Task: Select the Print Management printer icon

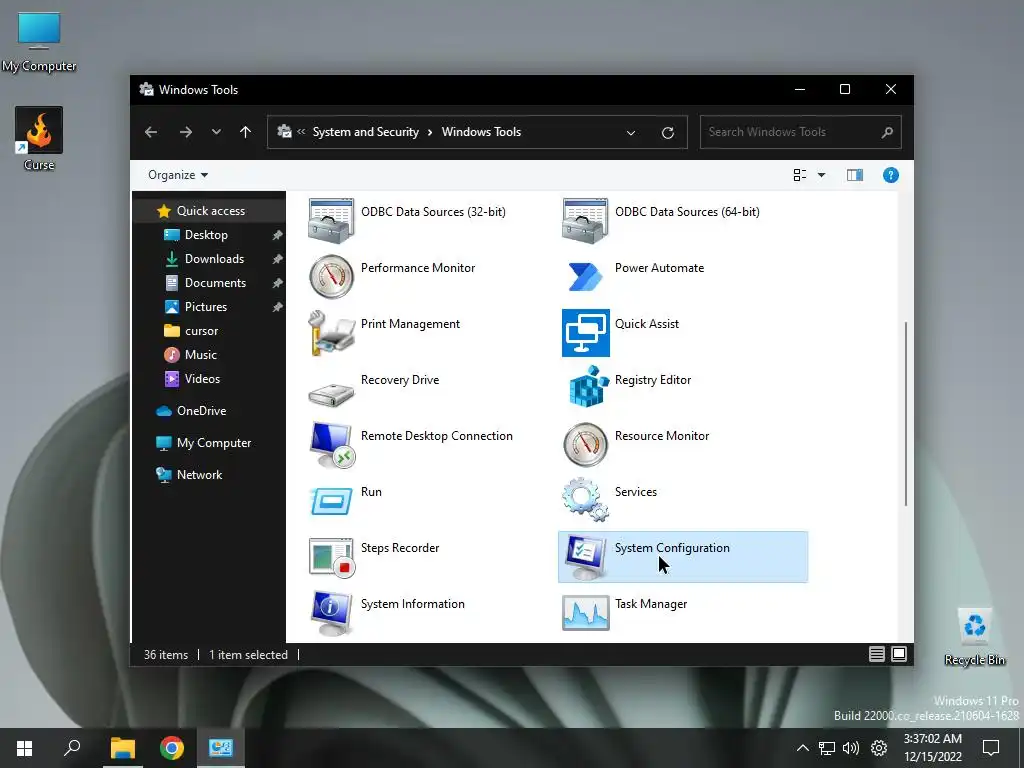Action: click(x=331, y=333)
